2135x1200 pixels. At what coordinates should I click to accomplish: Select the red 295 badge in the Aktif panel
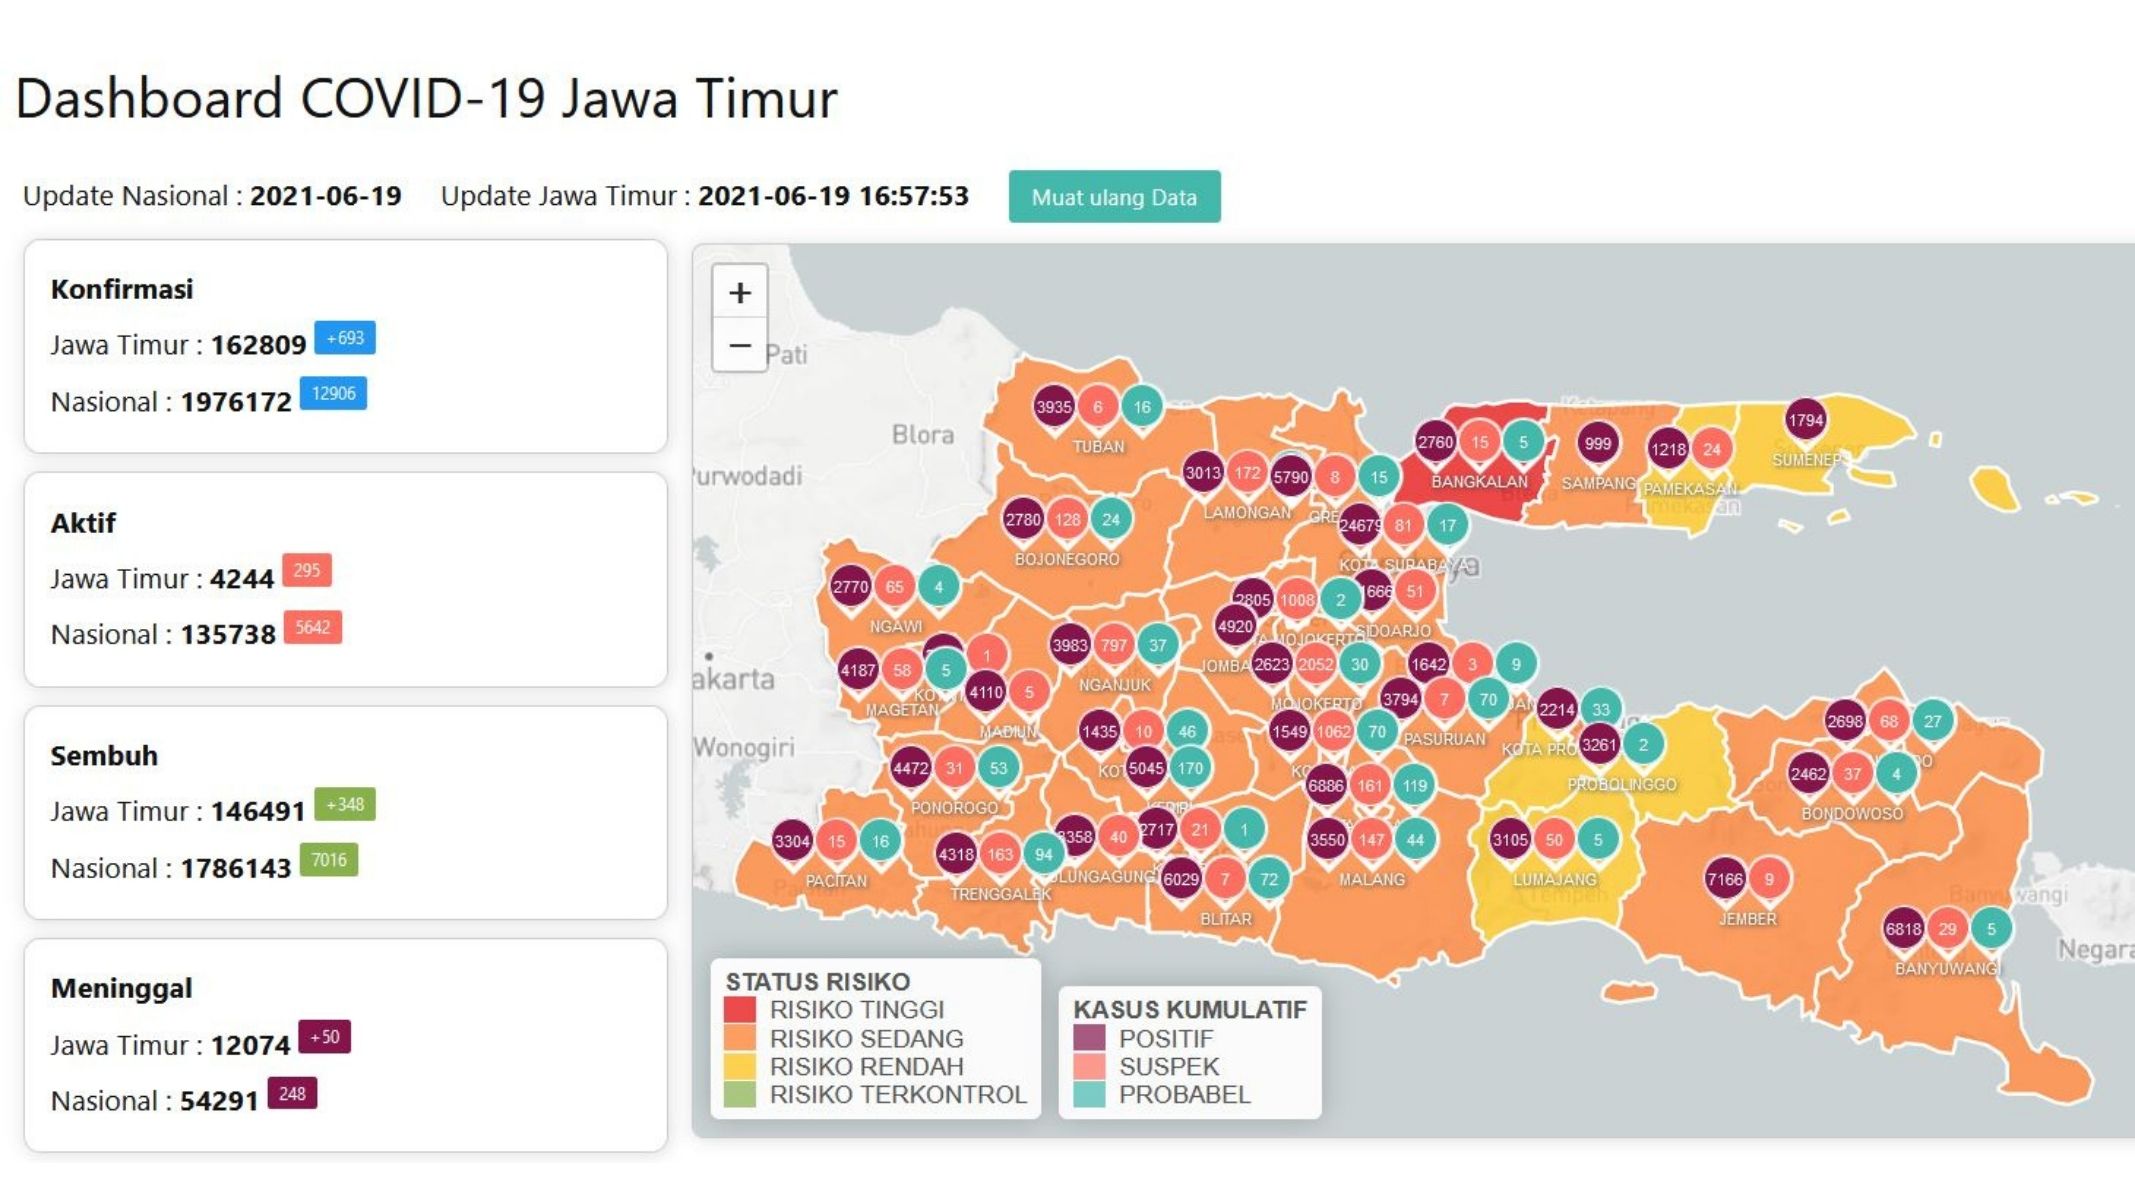pos(309,571)
